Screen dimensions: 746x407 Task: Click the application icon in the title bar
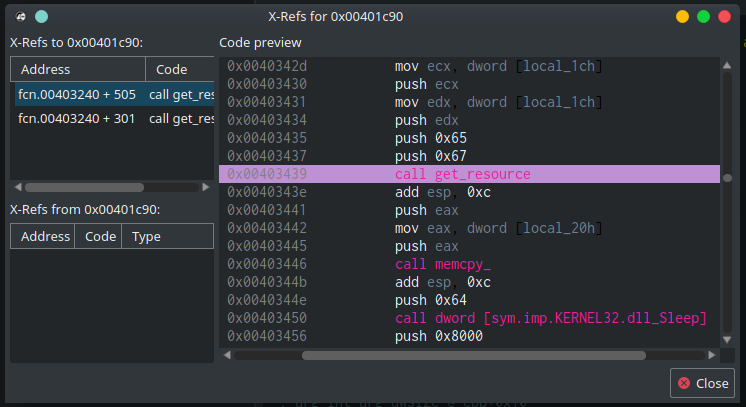(x=20, y=16)
